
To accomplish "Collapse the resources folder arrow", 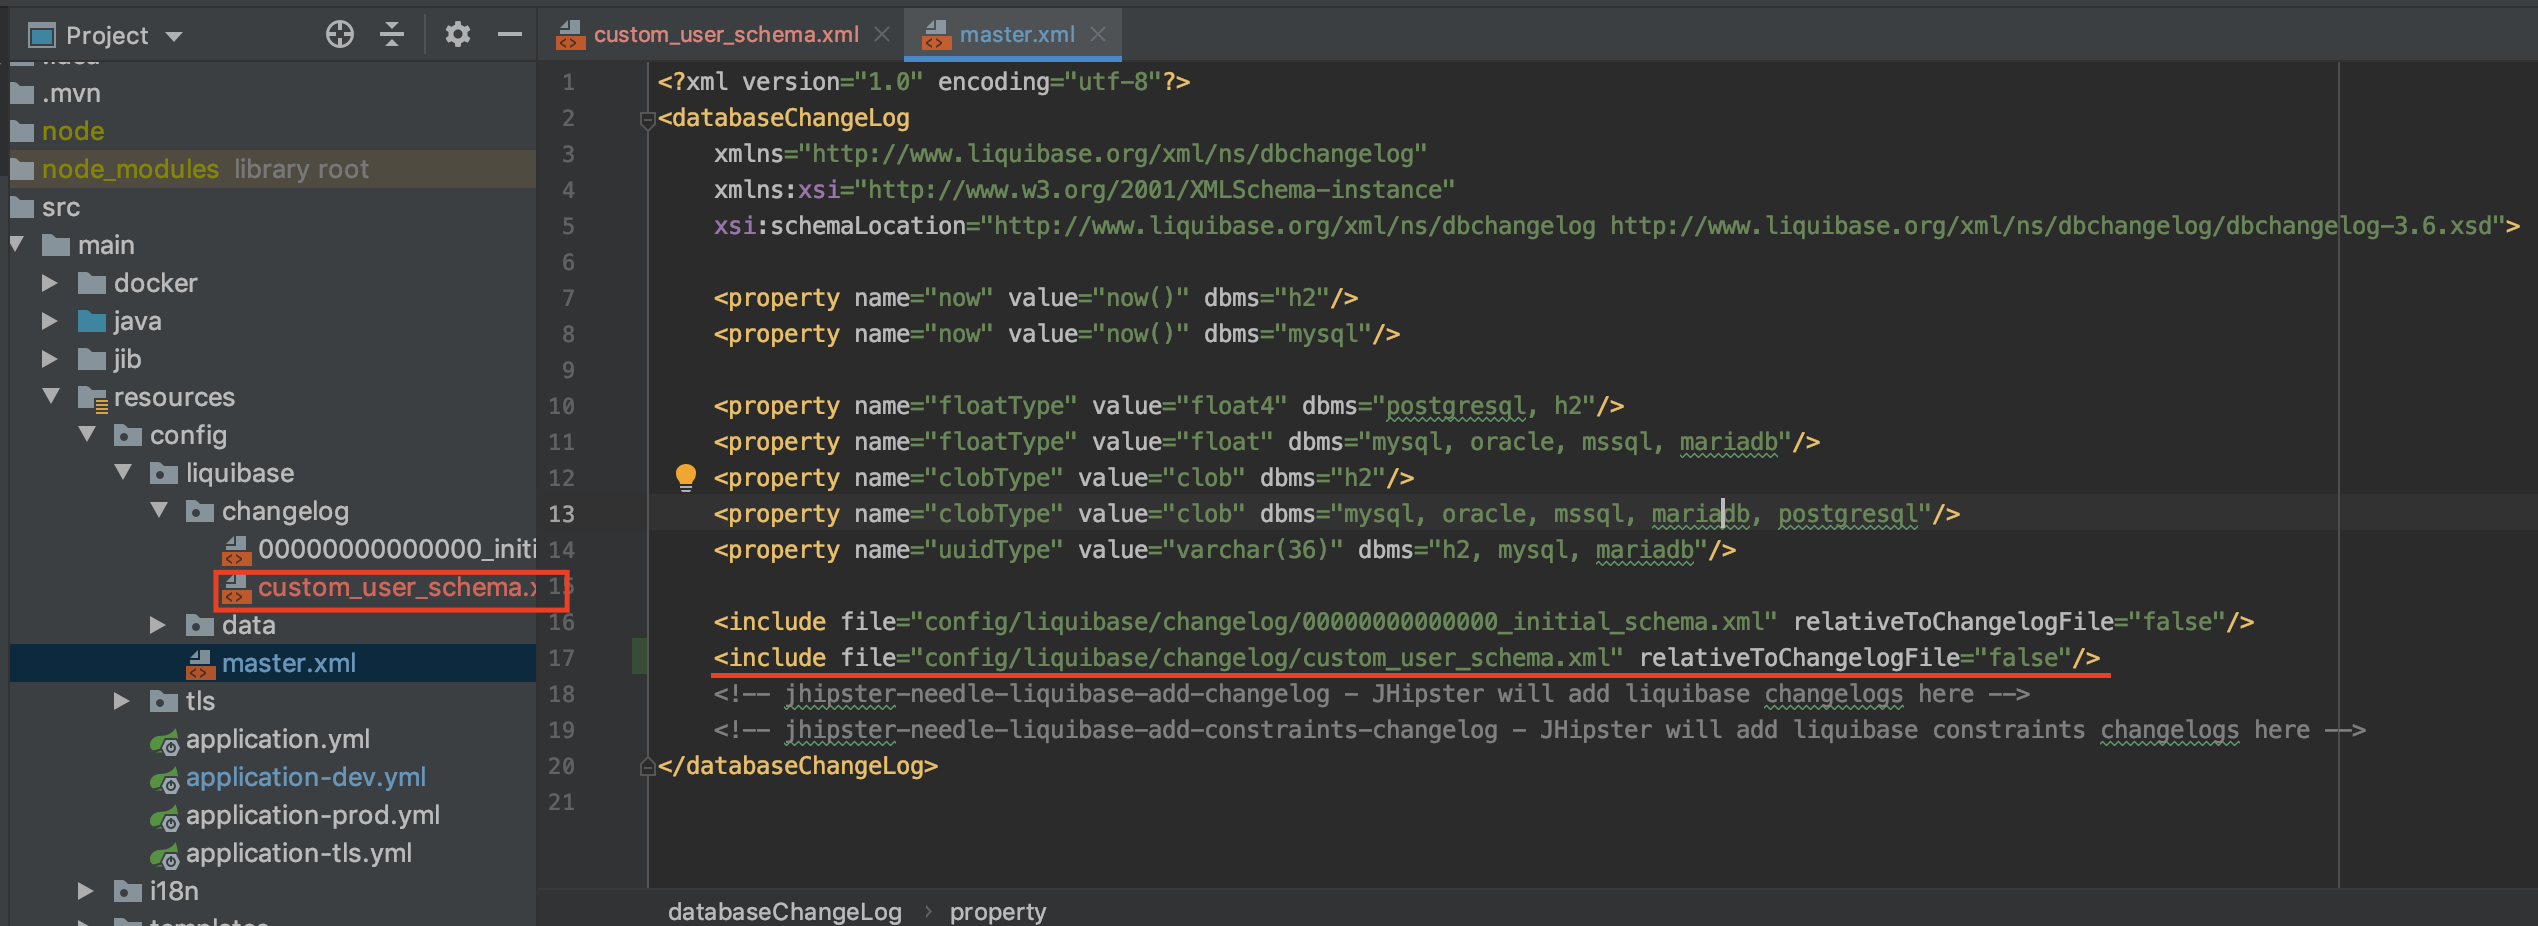I will point(51,397).
